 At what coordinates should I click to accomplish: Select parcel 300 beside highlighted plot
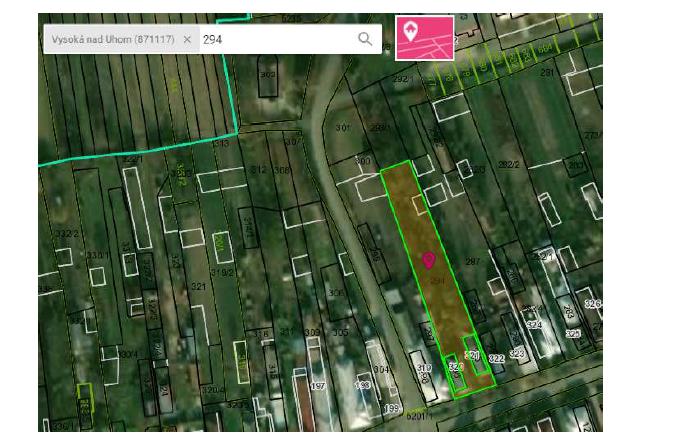(x=362, y=161)
